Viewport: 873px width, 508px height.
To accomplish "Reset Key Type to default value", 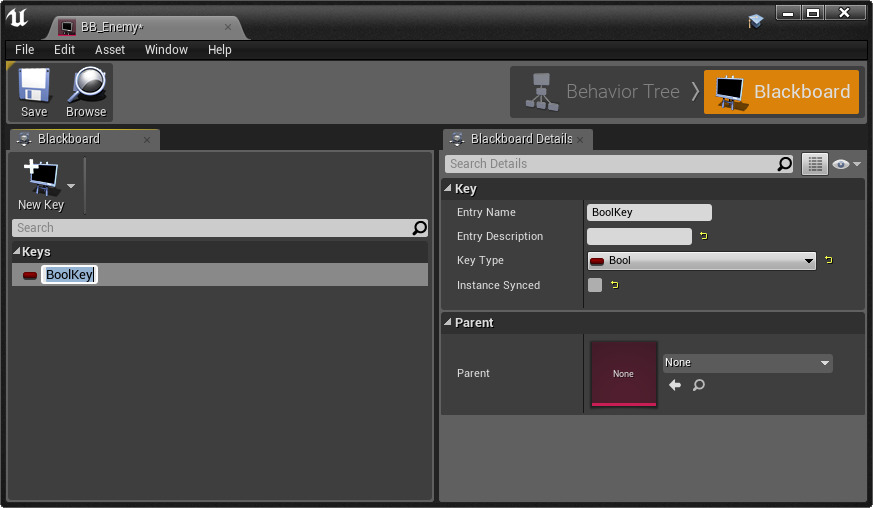I will tap(828, 261).
